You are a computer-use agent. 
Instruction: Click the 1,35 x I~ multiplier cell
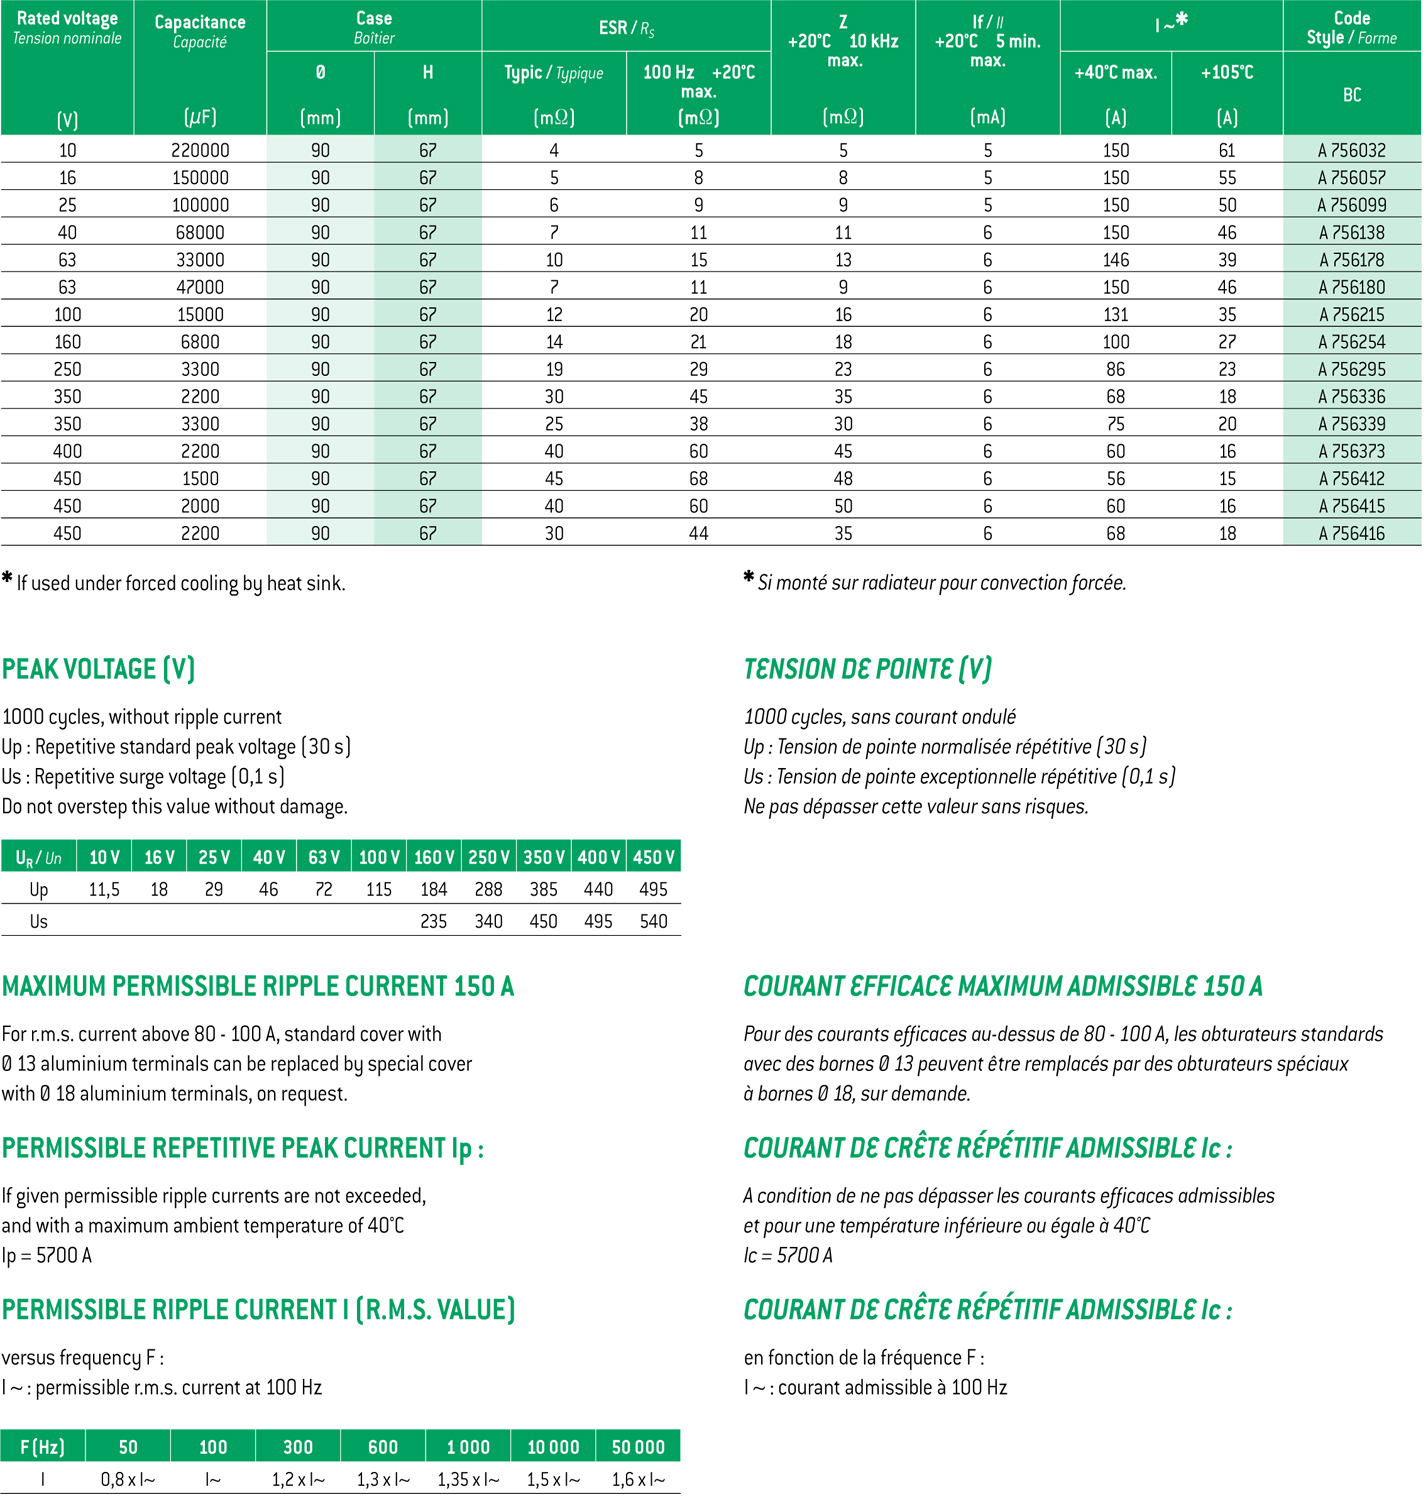tap(468, 1479)
